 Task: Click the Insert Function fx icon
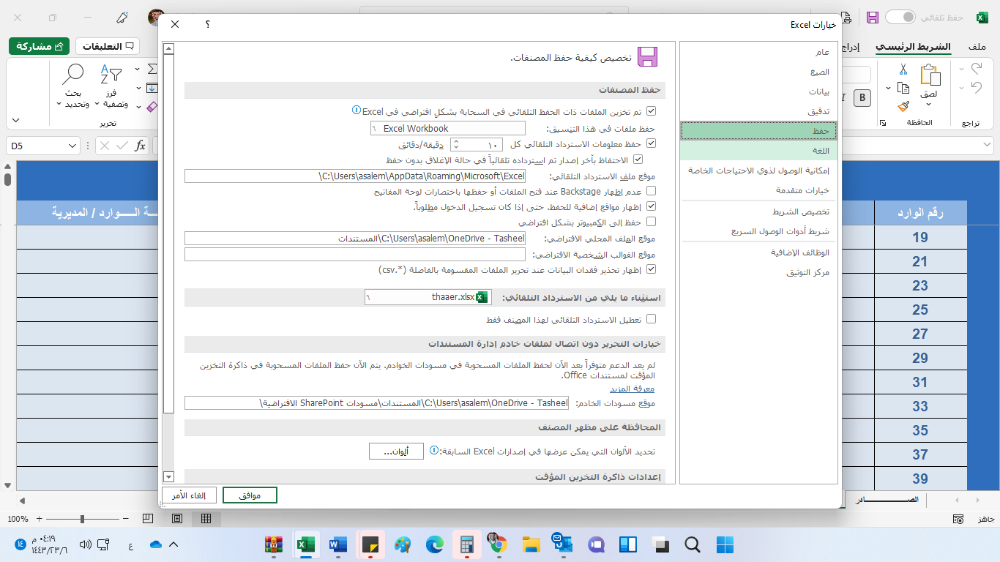pos(140,145)
